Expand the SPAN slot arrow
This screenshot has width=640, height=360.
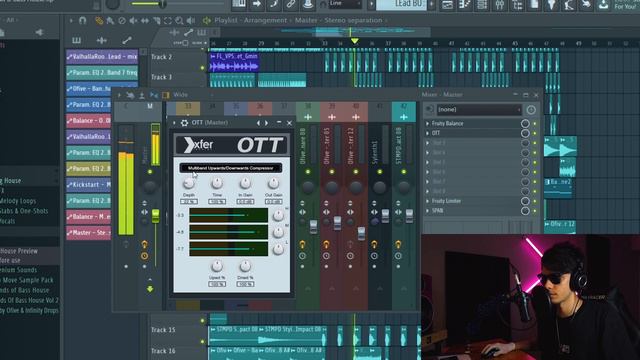pyautogui.click(x=427, y=211)
